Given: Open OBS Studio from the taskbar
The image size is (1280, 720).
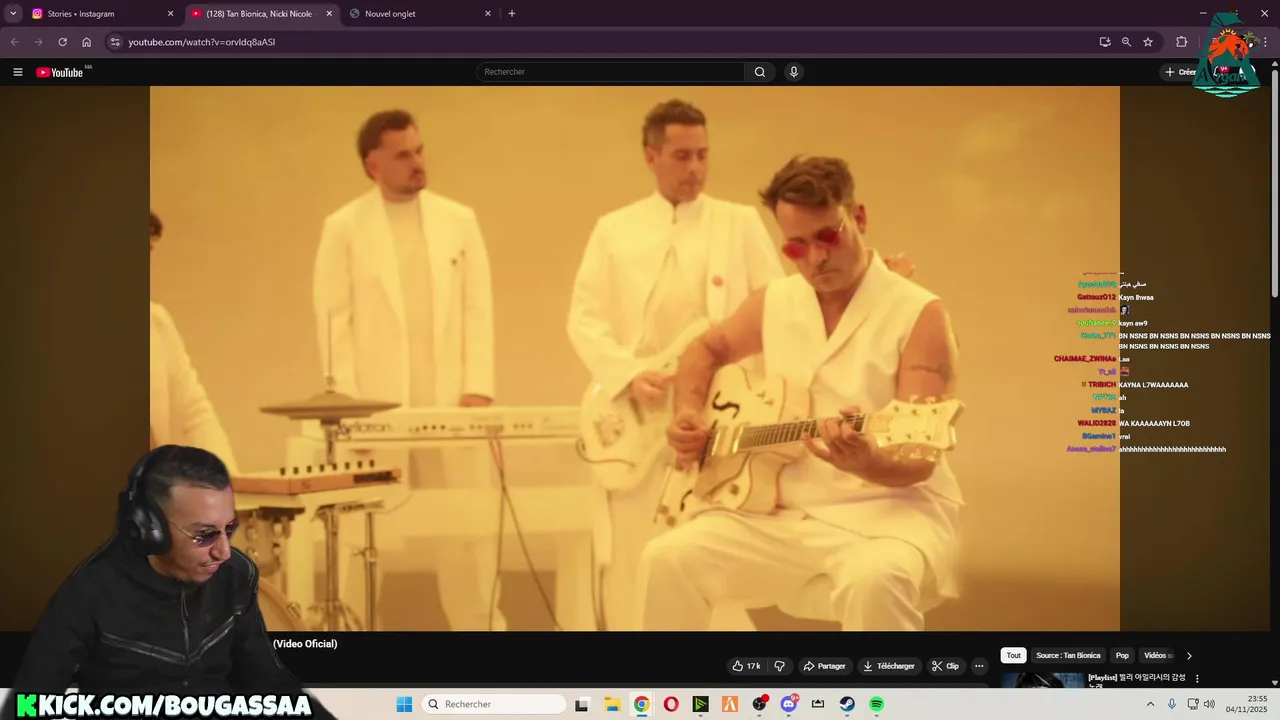Looking at the screenshot, I should click(759, 704).
